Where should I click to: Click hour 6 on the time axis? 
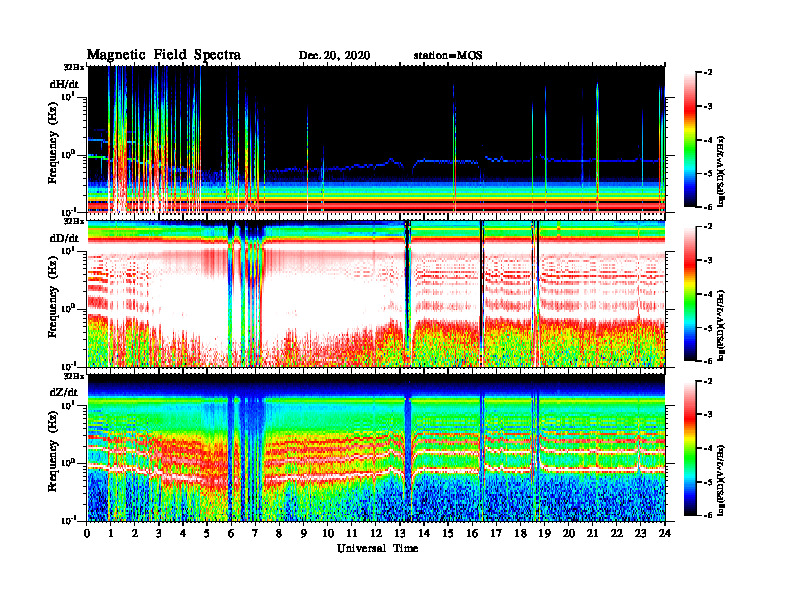231,534
